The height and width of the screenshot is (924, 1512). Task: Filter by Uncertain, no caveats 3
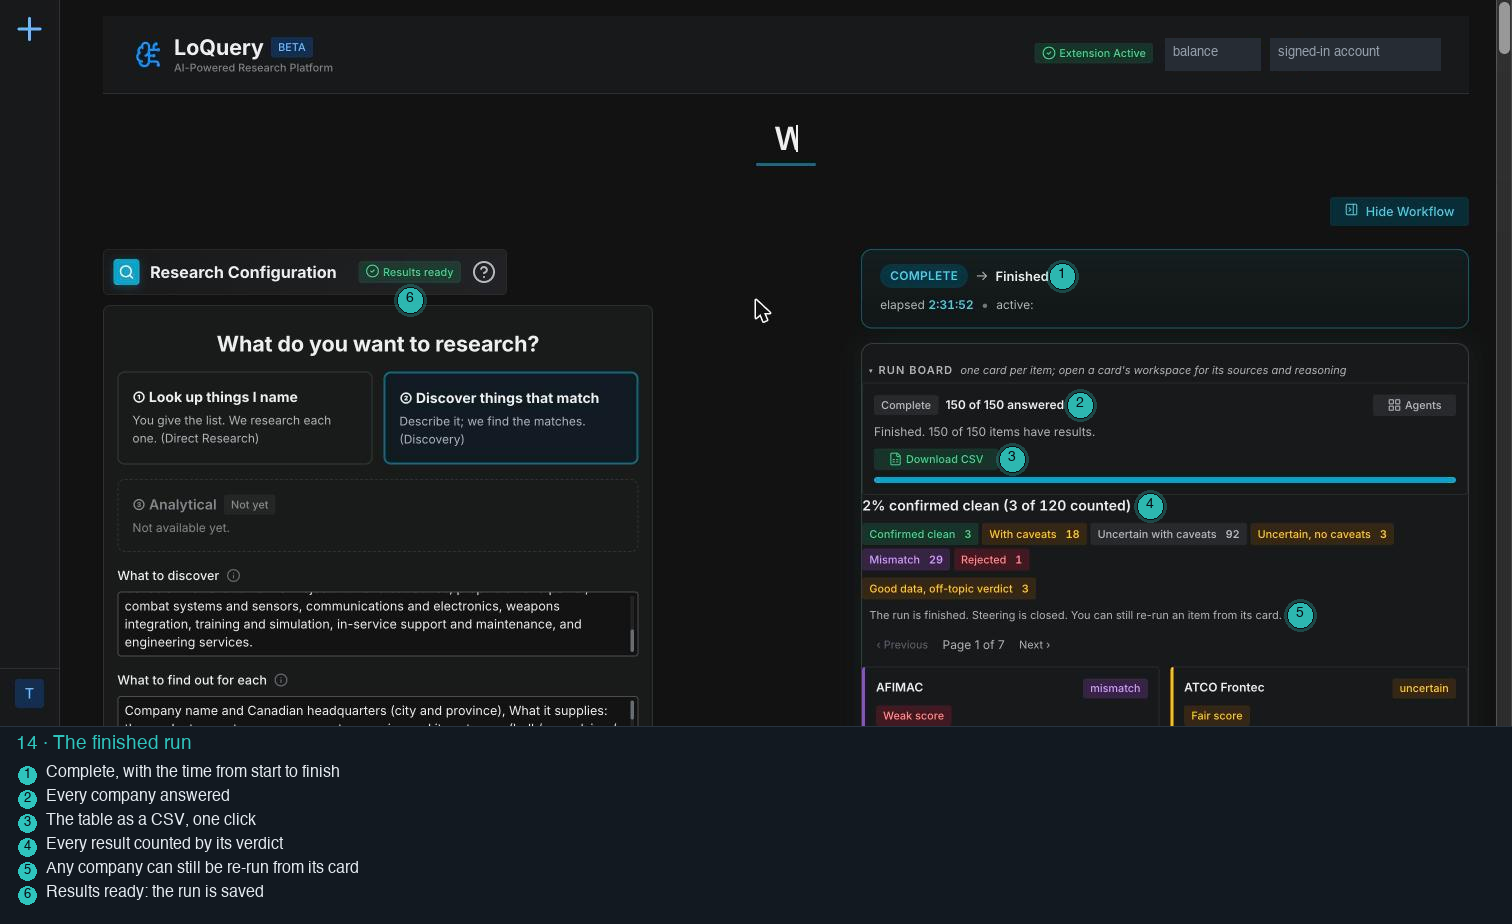pyautogui.click(x=1322, y=534)
